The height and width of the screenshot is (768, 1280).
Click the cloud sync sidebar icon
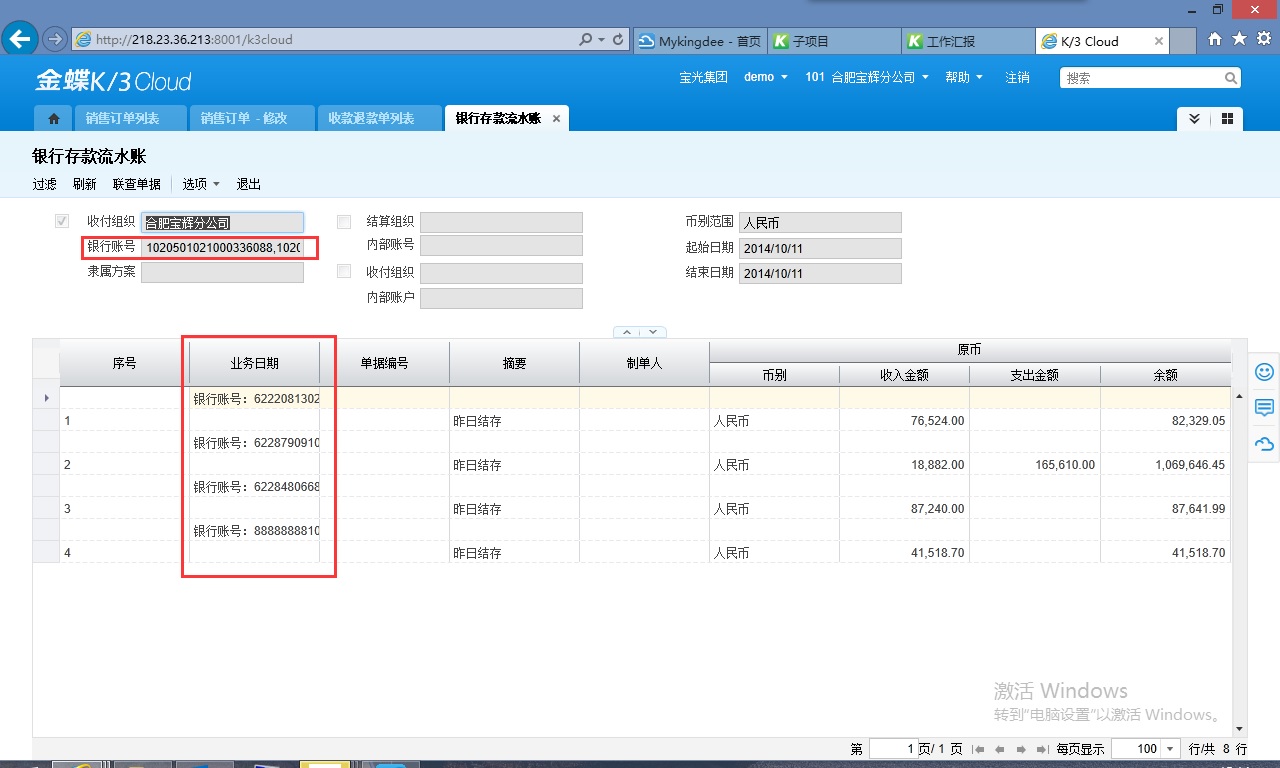click(1264, 444)
